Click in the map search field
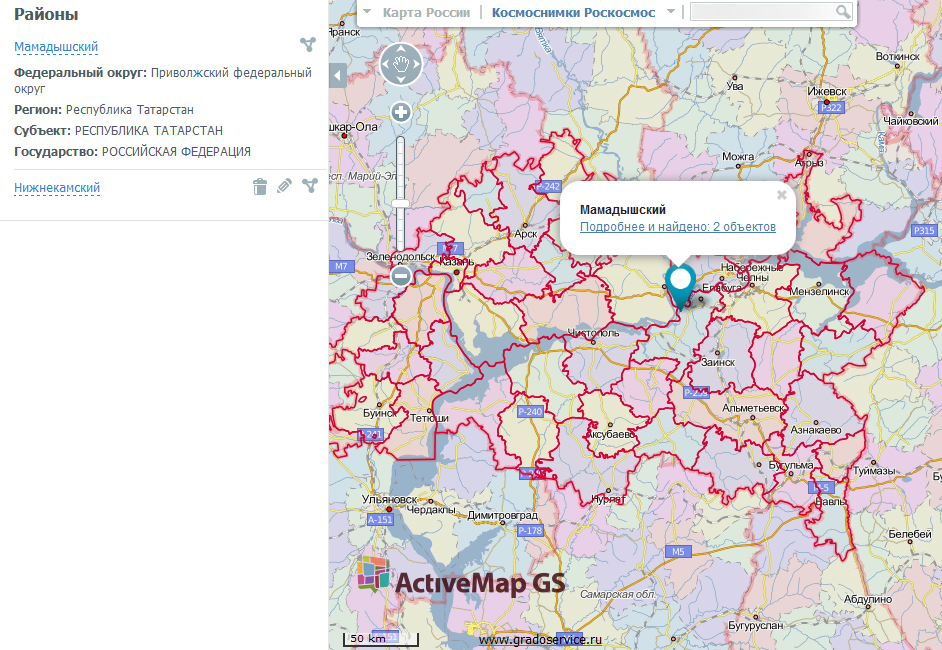 (762, 12)
